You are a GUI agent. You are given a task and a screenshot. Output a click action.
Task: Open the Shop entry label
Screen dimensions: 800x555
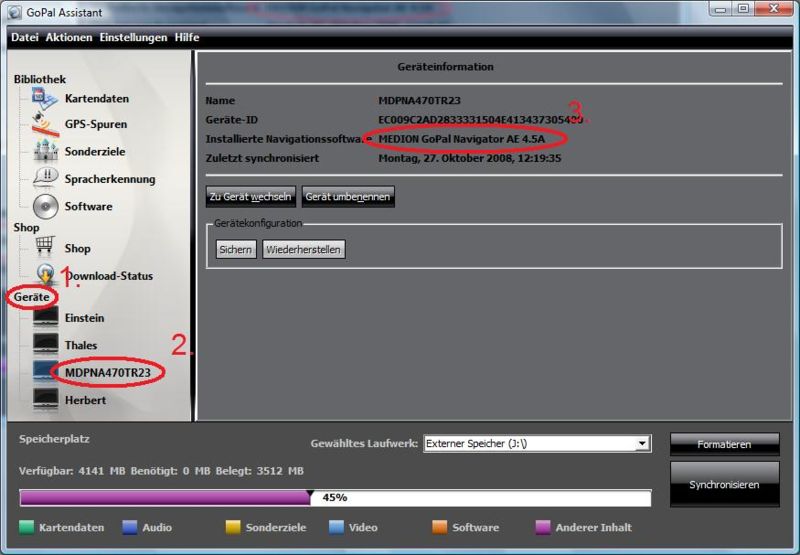[x=77, y=248]
